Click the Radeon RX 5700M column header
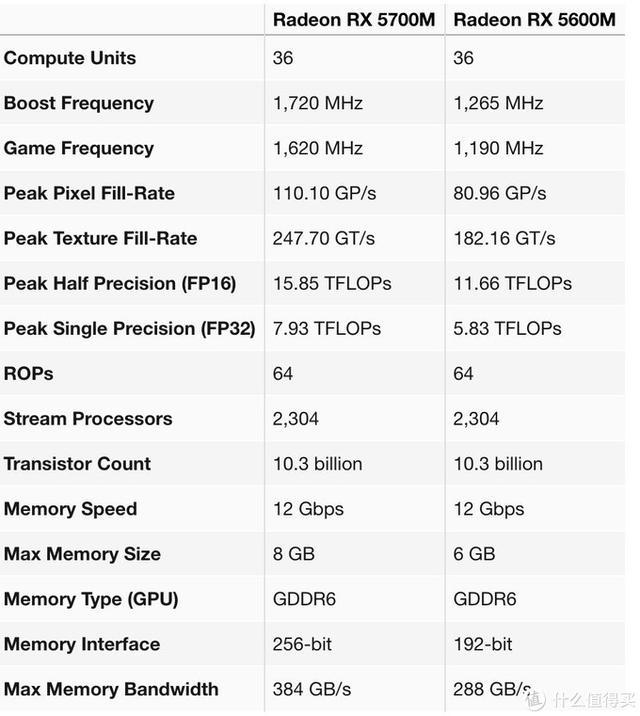Screen dimensions: 640x716 354,19
